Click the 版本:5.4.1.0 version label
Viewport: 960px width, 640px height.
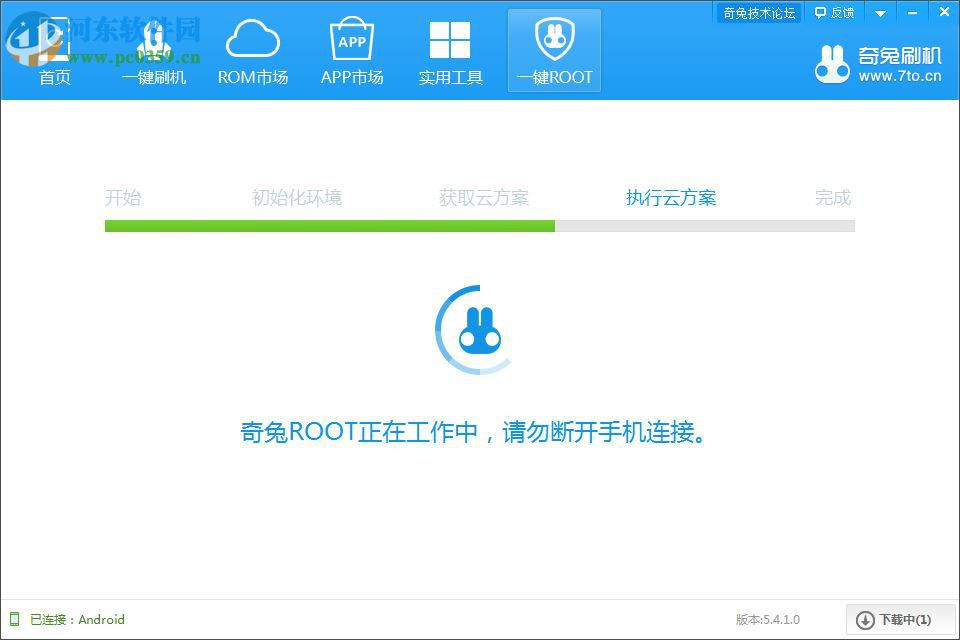click(767, 620)
